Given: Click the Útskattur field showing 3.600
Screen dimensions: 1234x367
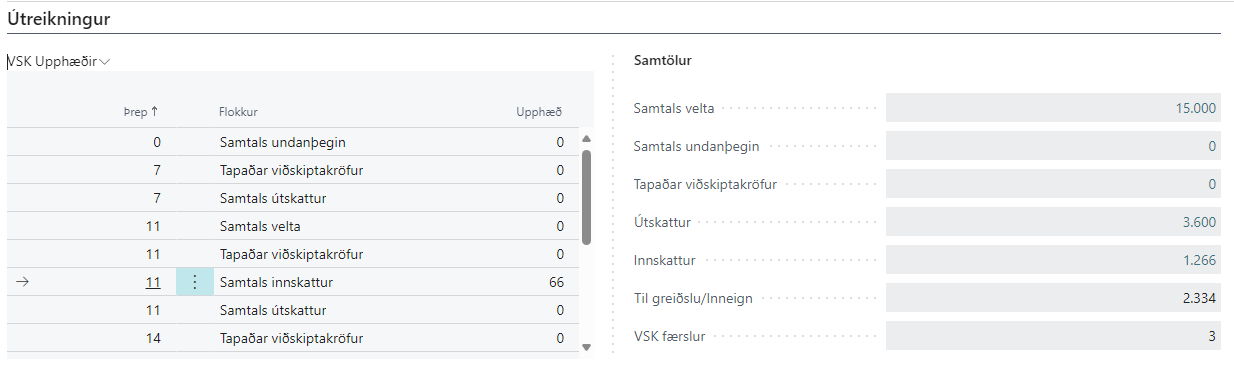Looking at the screenshot, I should 1053,222.
